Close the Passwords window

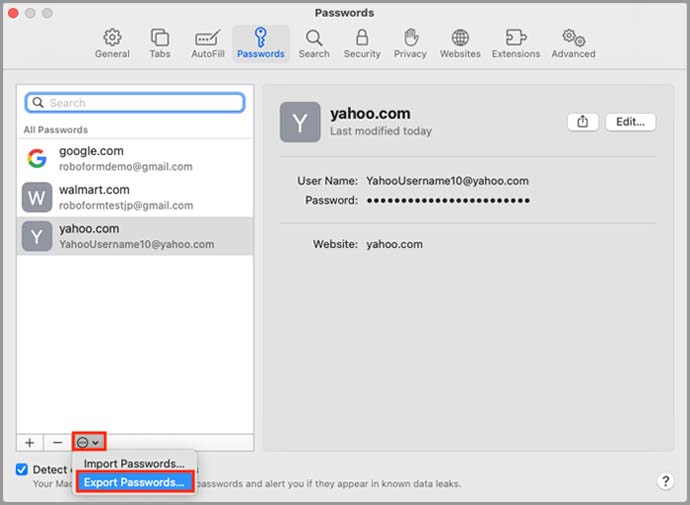pyautogui.click(x=13, y=13)
